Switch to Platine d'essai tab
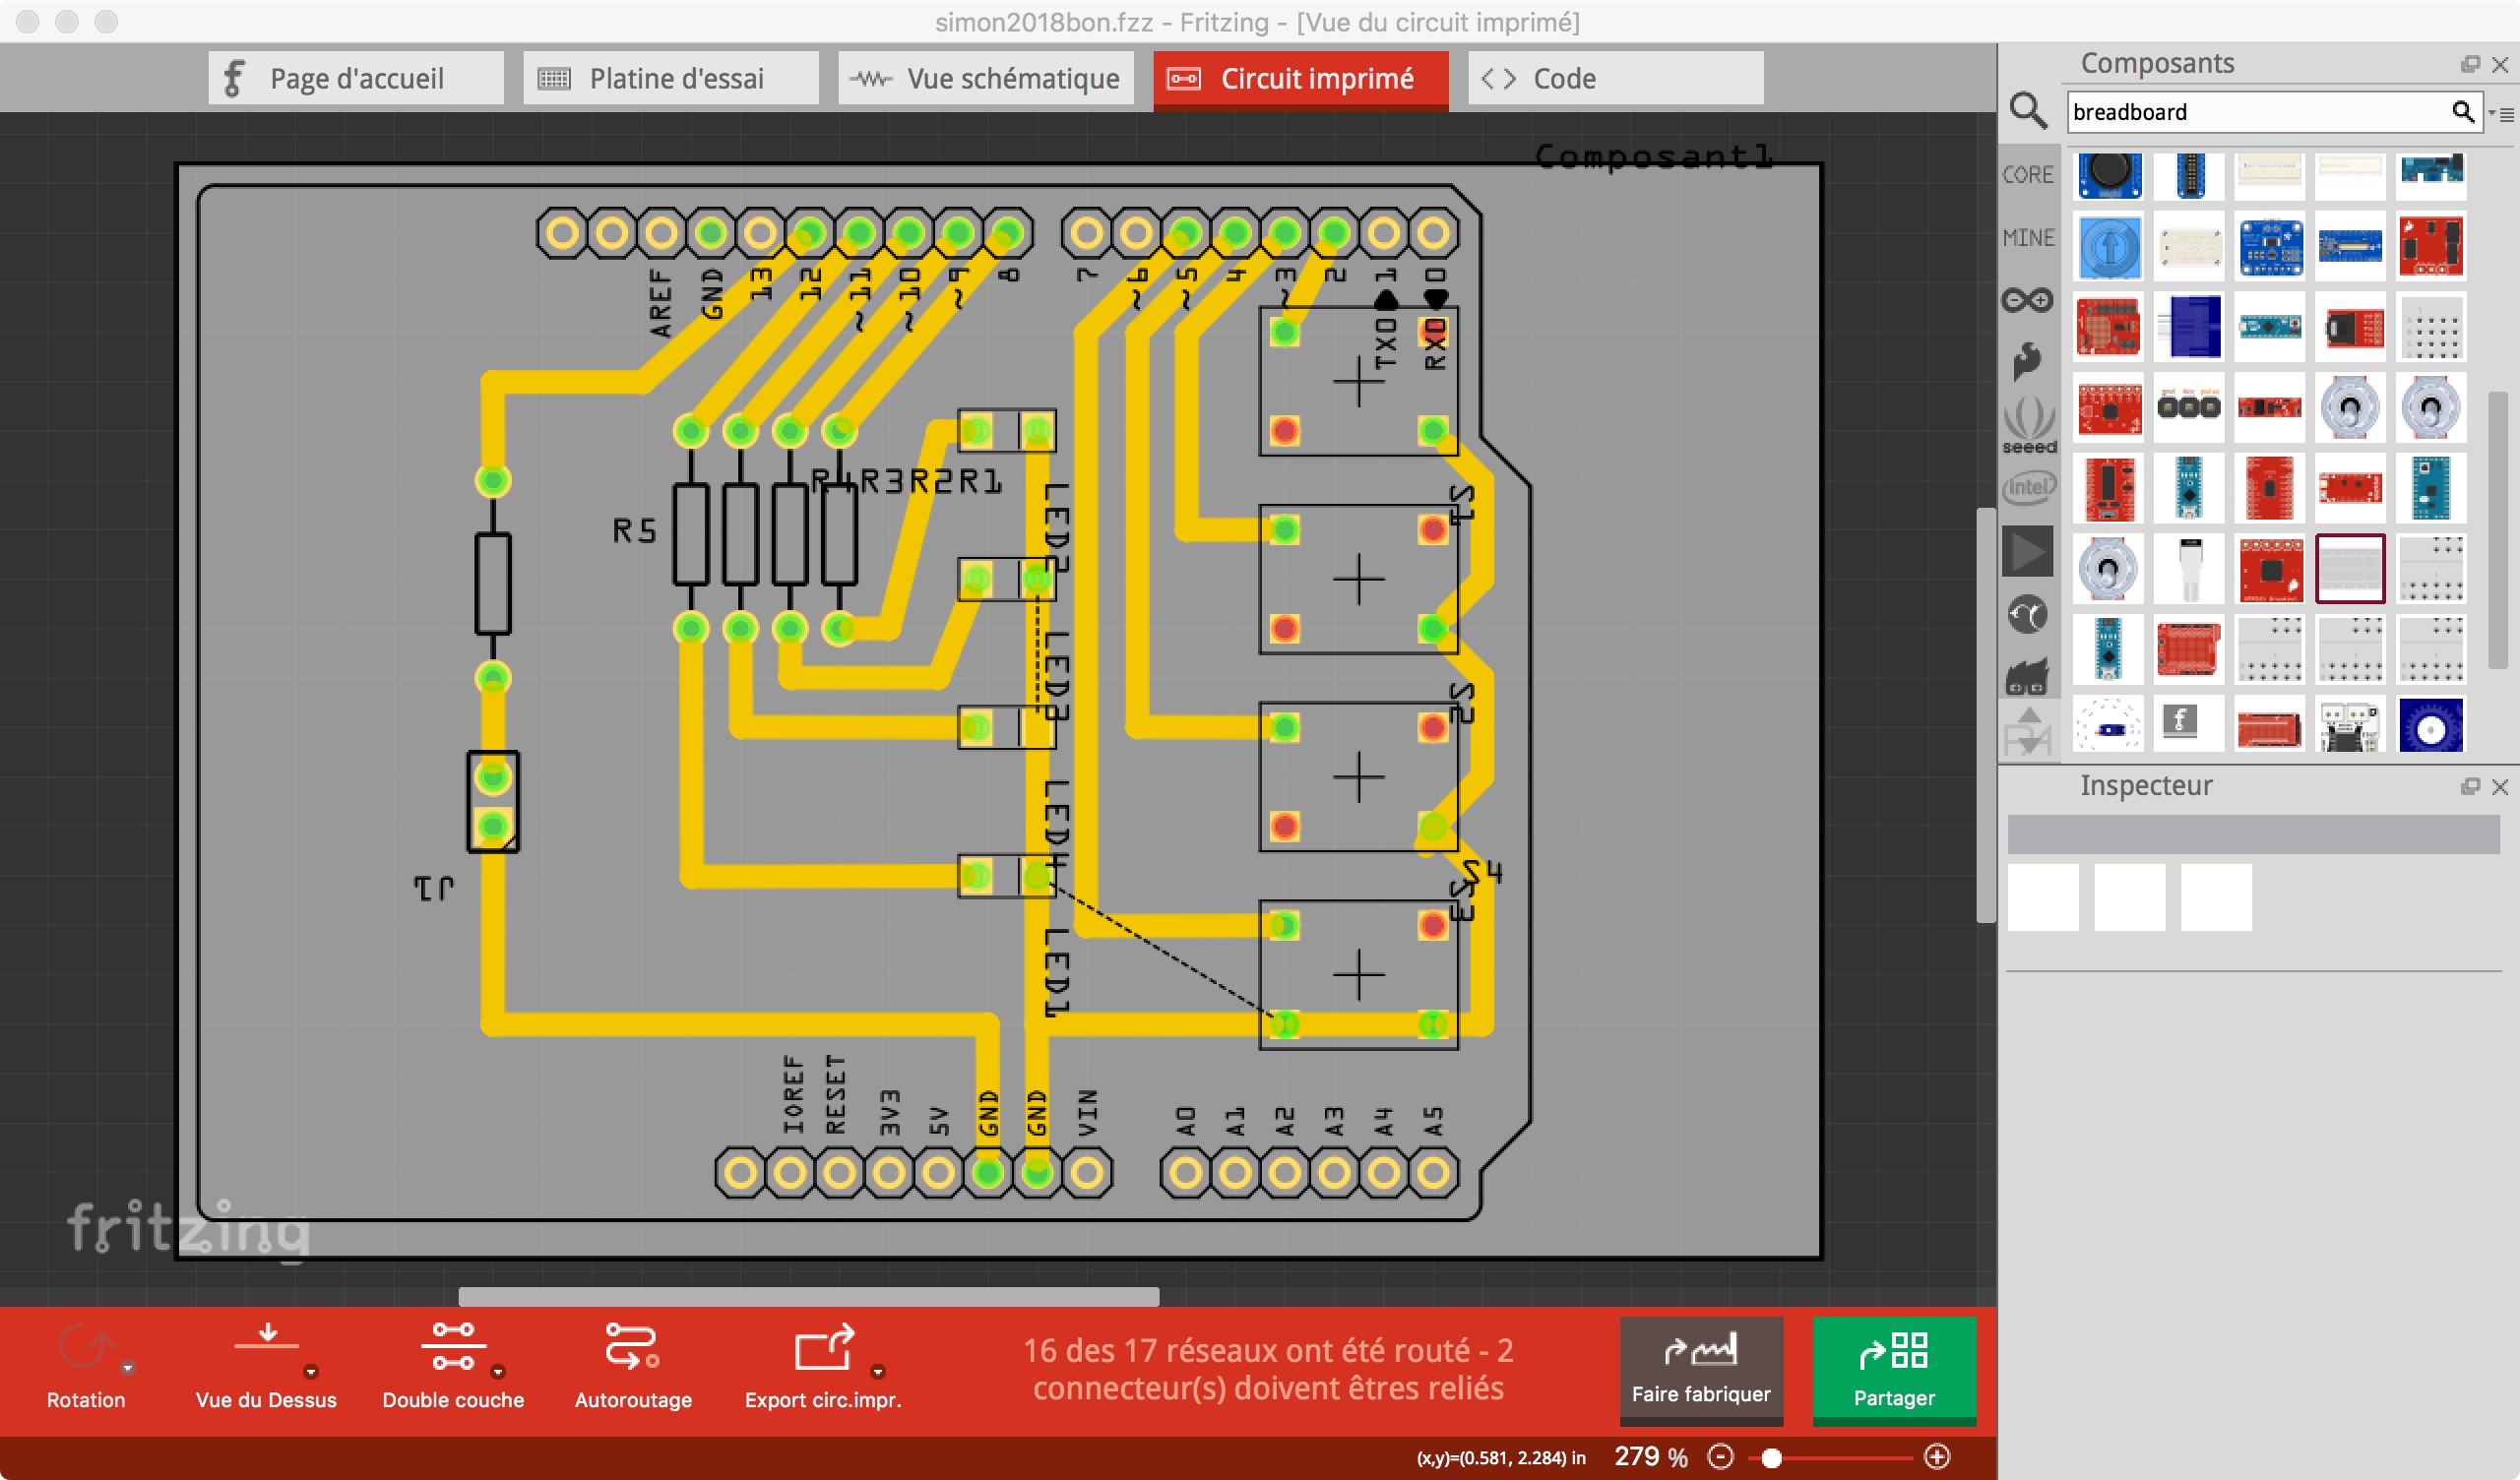The image size is (2520, 1480). tap(670, 78)
